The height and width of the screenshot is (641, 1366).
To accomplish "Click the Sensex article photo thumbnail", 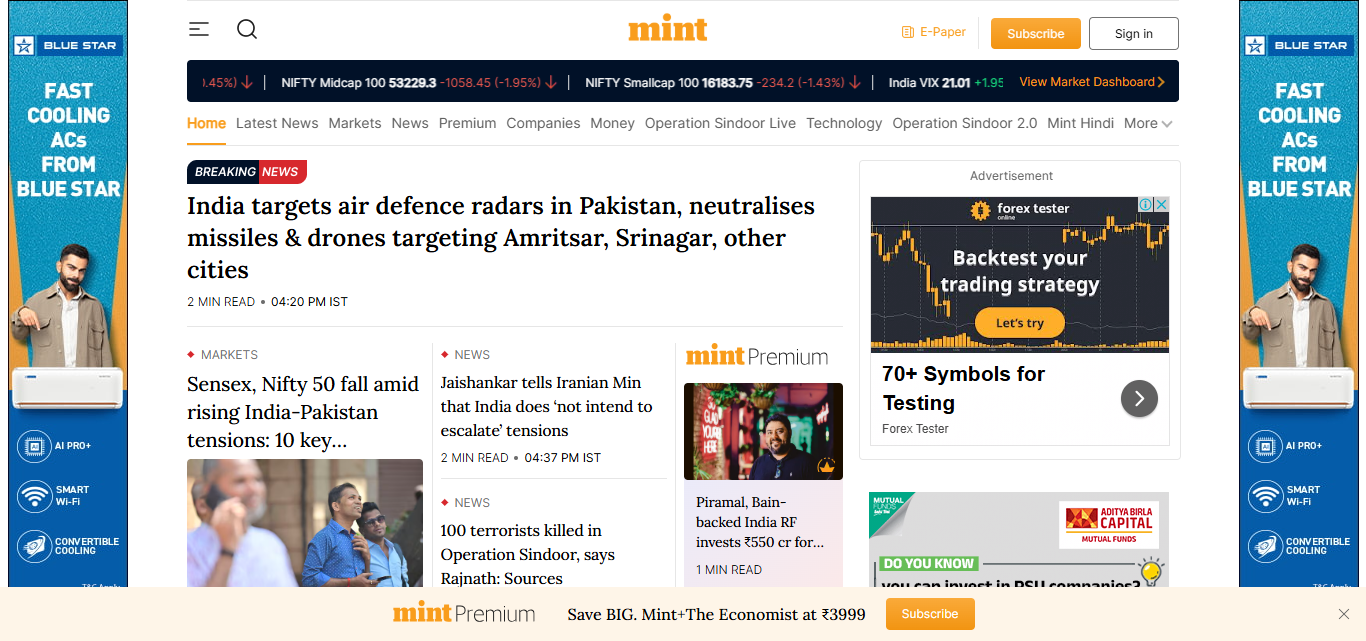I will tap(305, 523).
